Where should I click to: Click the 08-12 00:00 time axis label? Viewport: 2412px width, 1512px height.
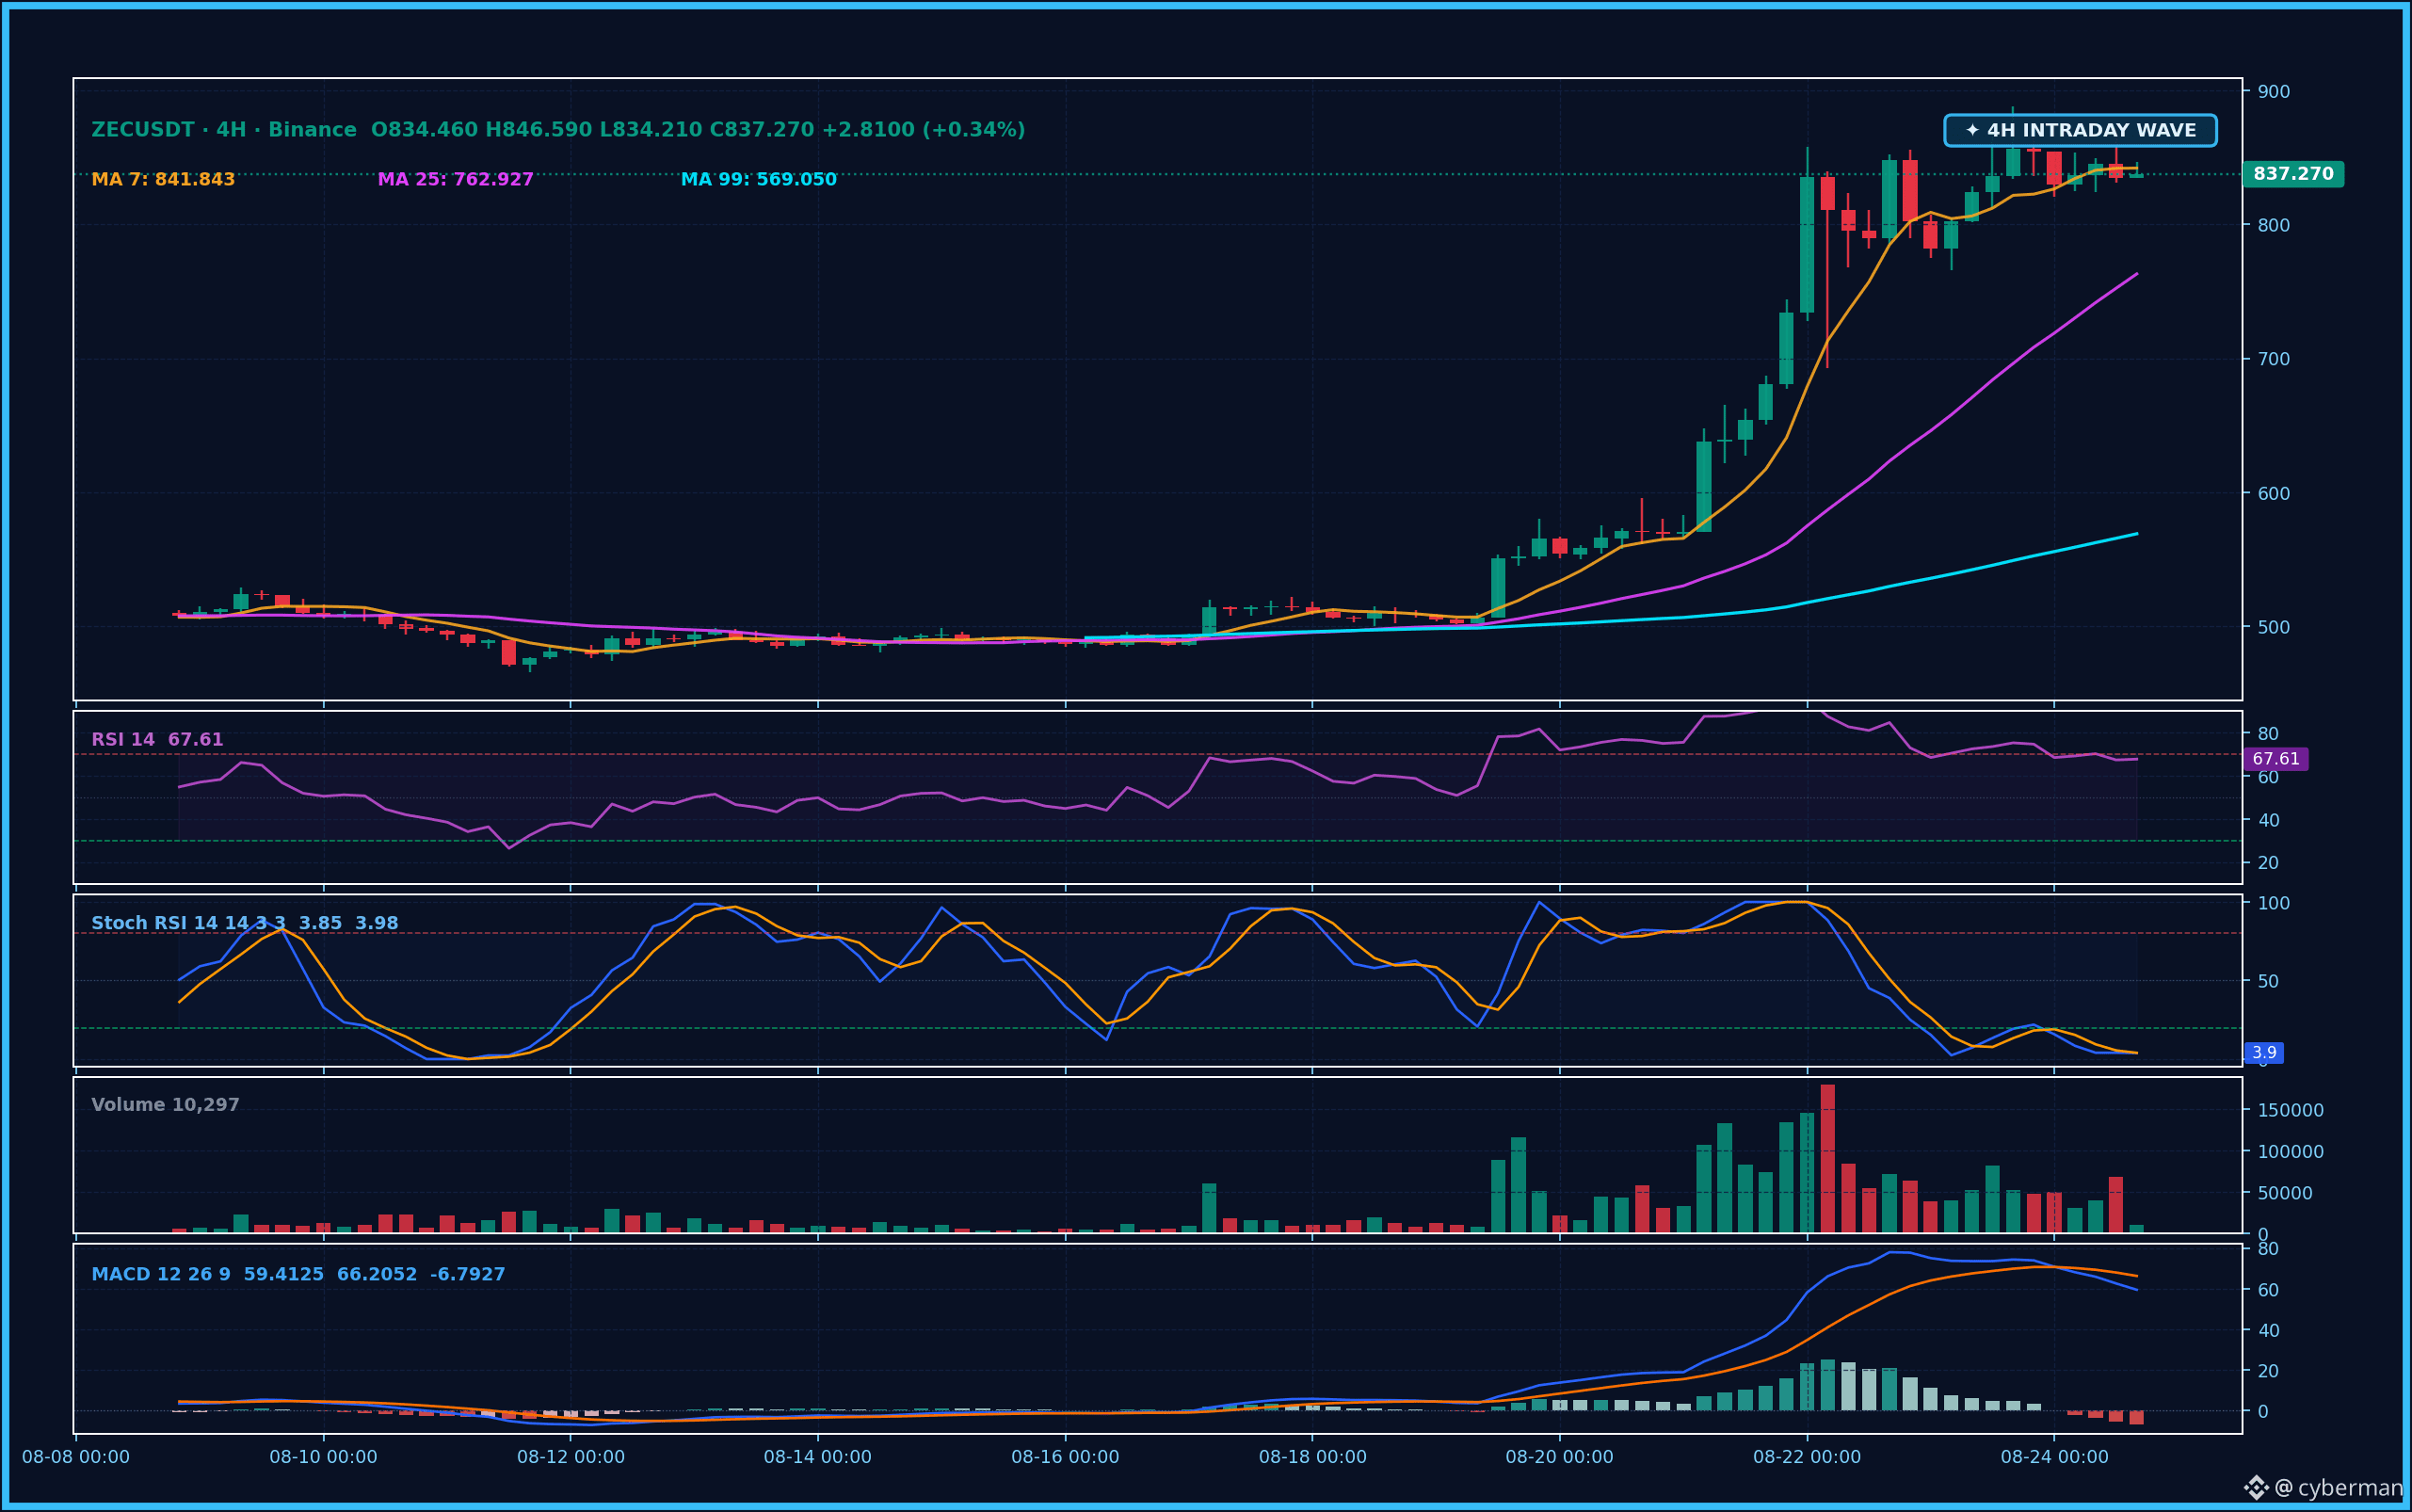click(x=571, y=1457)
